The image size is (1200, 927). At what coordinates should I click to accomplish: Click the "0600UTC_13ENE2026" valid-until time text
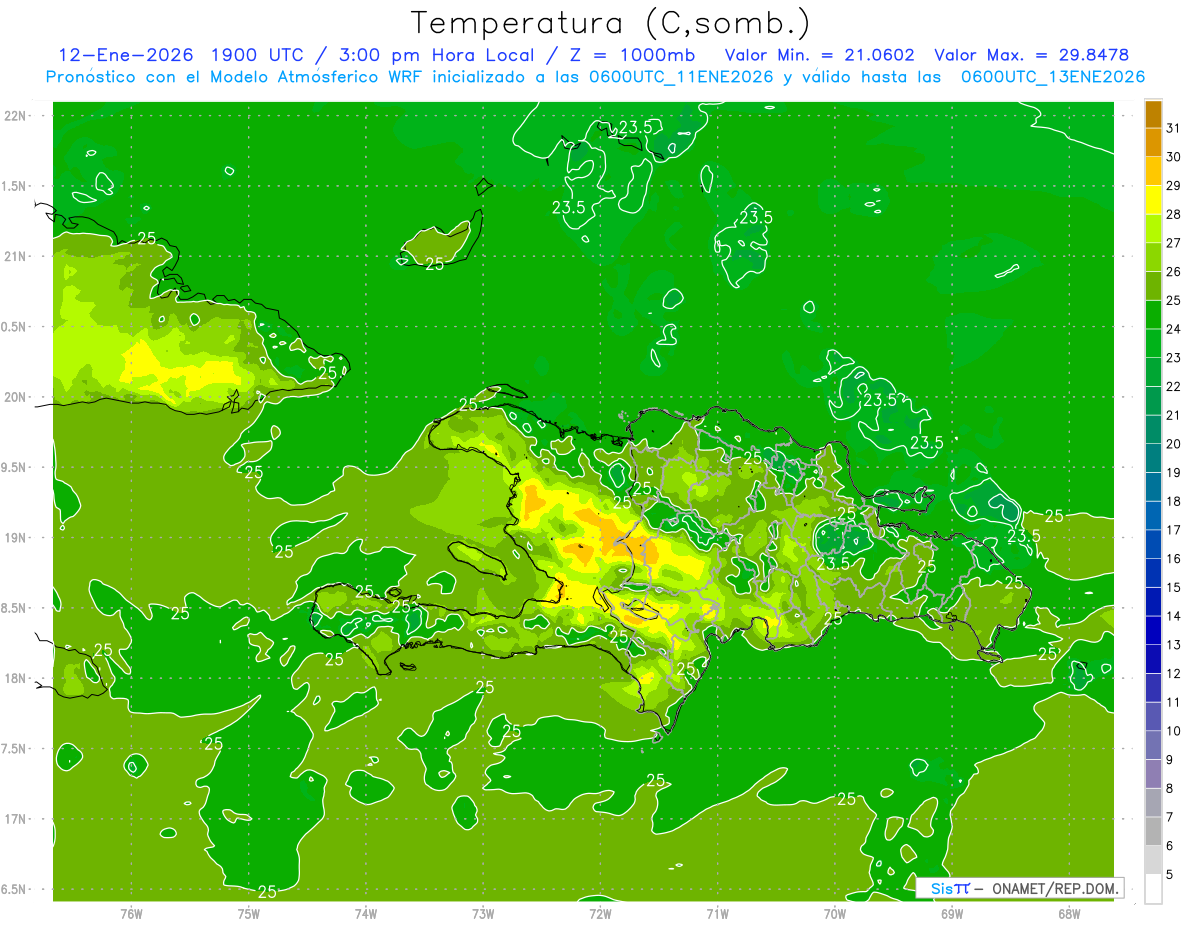click(1053, 77)
